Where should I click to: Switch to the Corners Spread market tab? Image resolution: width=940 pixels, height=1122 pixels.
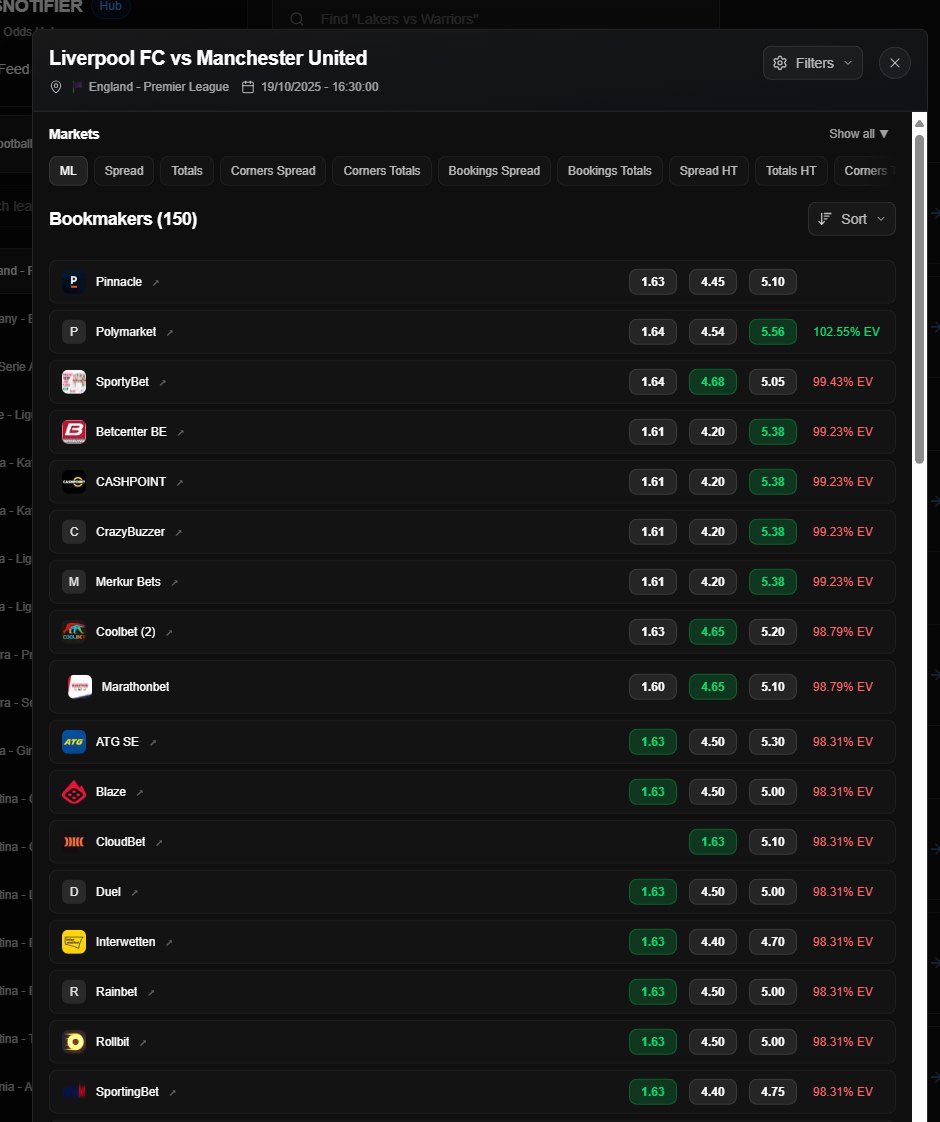pyautogui.click(x=272, y=170)
